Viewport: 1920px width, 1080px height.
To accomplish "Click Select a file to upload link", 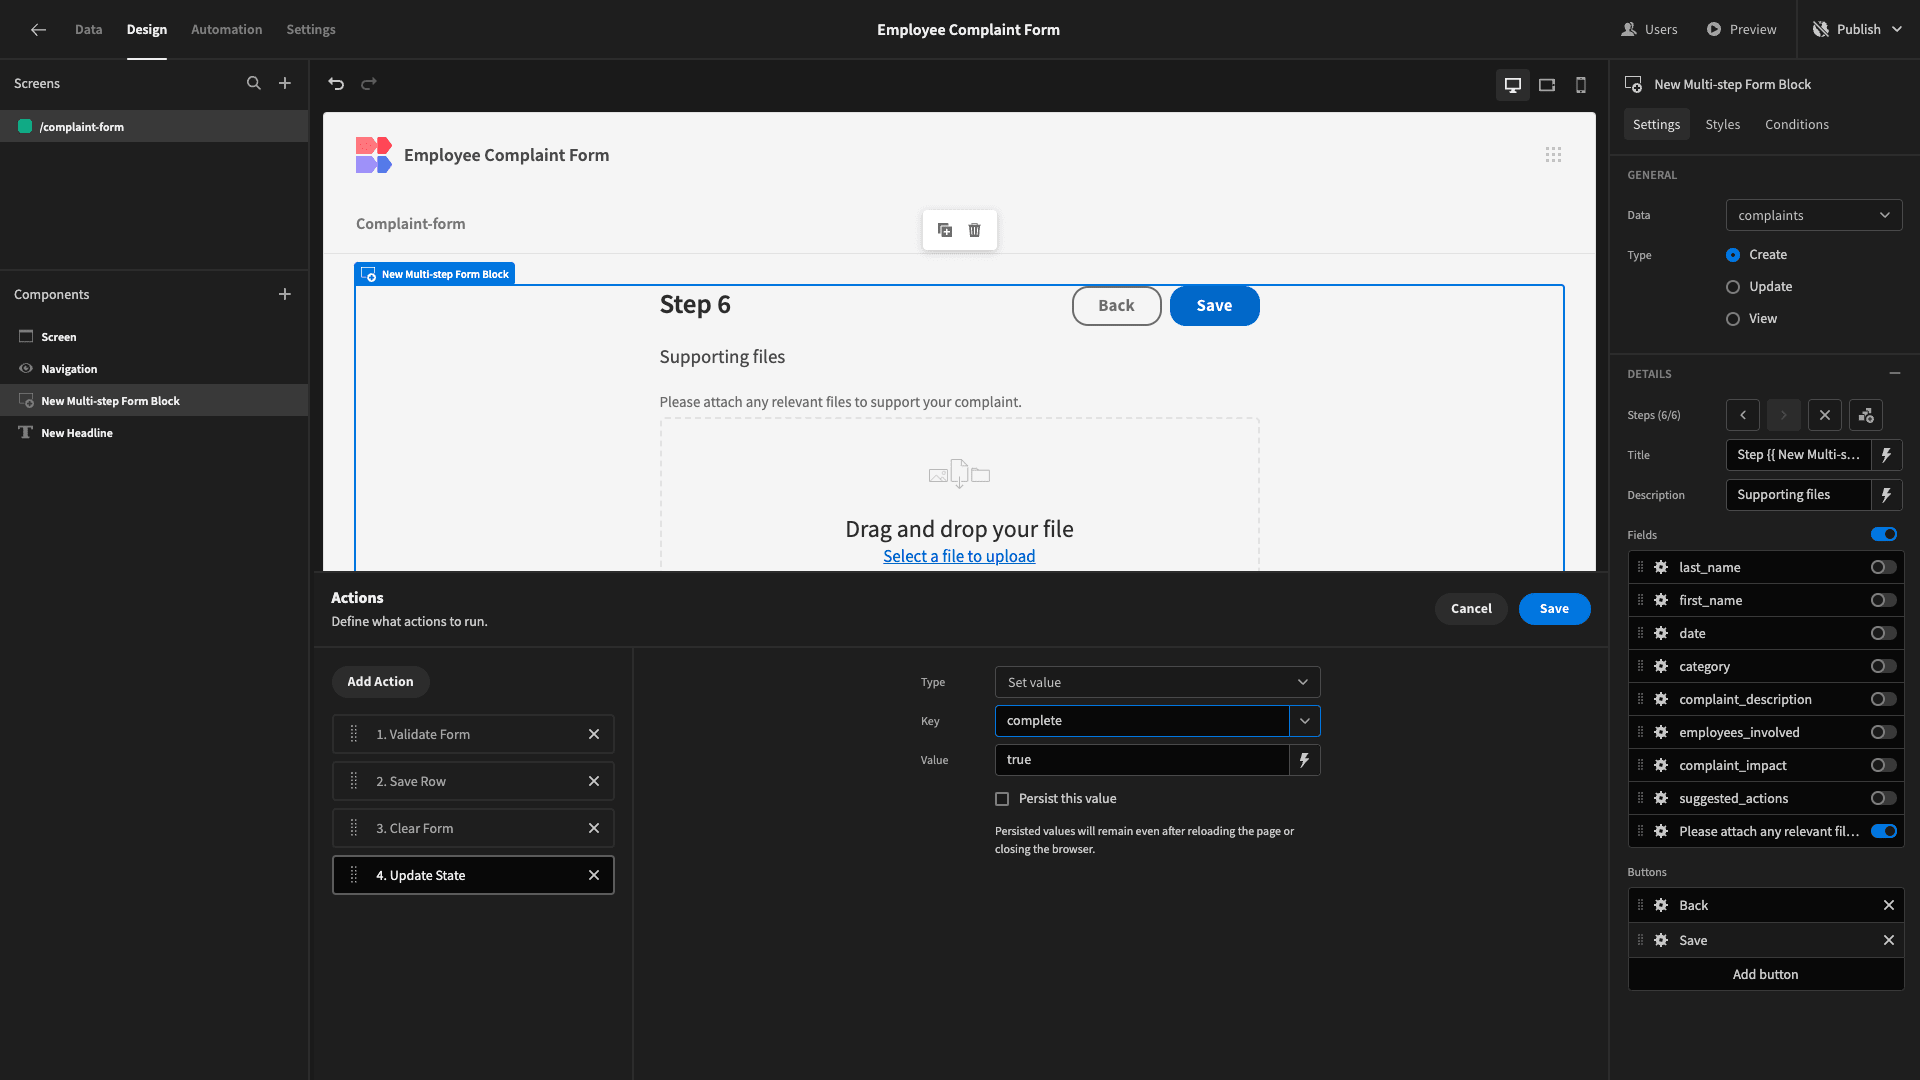I will (x=959, y=557).
